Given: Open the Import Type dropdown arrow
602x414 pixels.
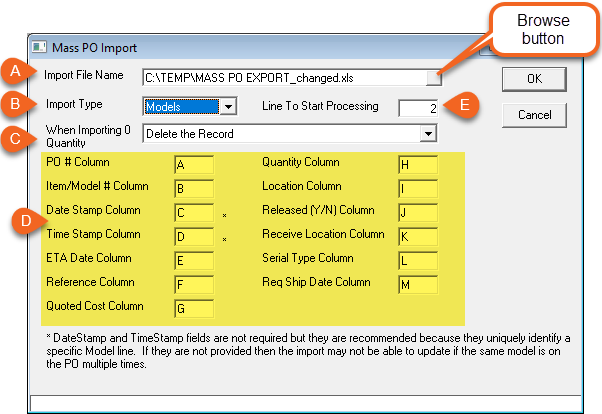Looking at the screenshot, I should [228, 106].
